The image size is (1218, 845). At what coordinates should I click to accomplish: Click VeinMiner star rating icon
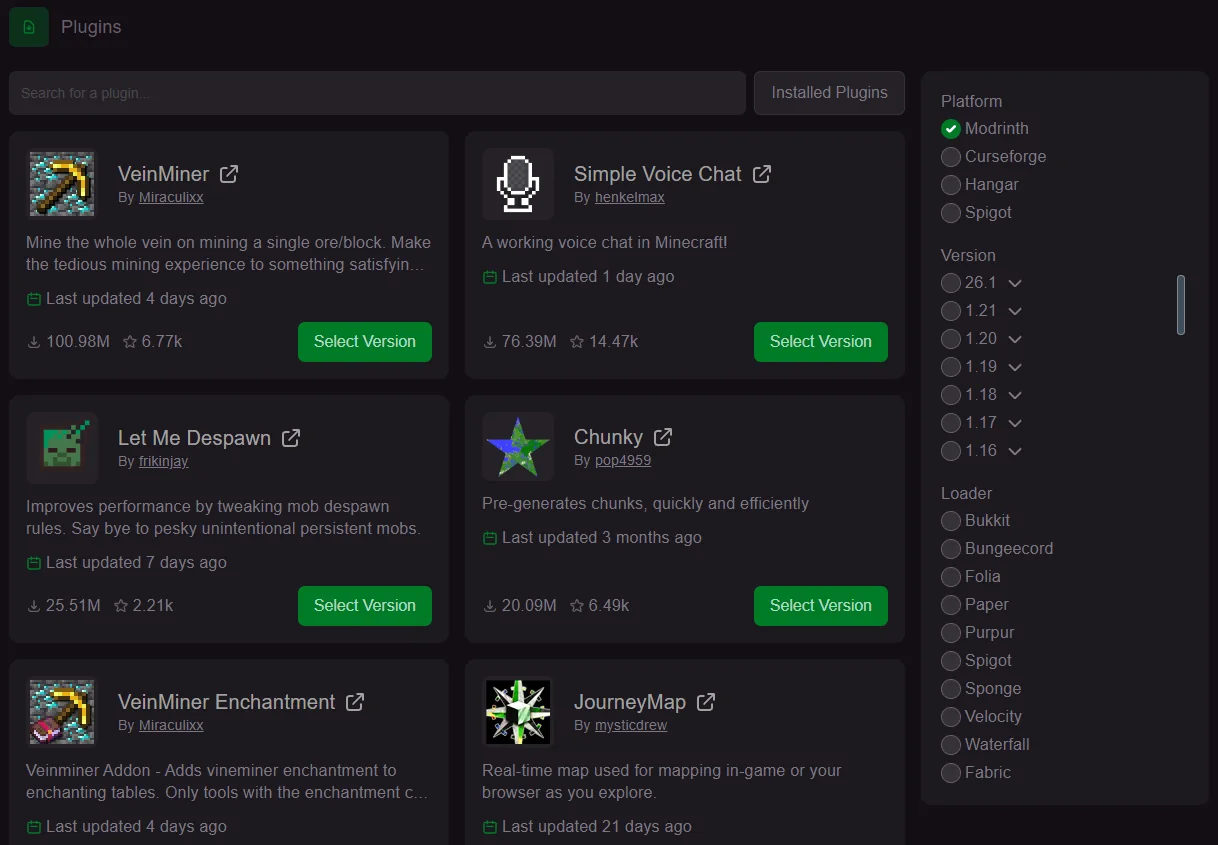point(130,342)
